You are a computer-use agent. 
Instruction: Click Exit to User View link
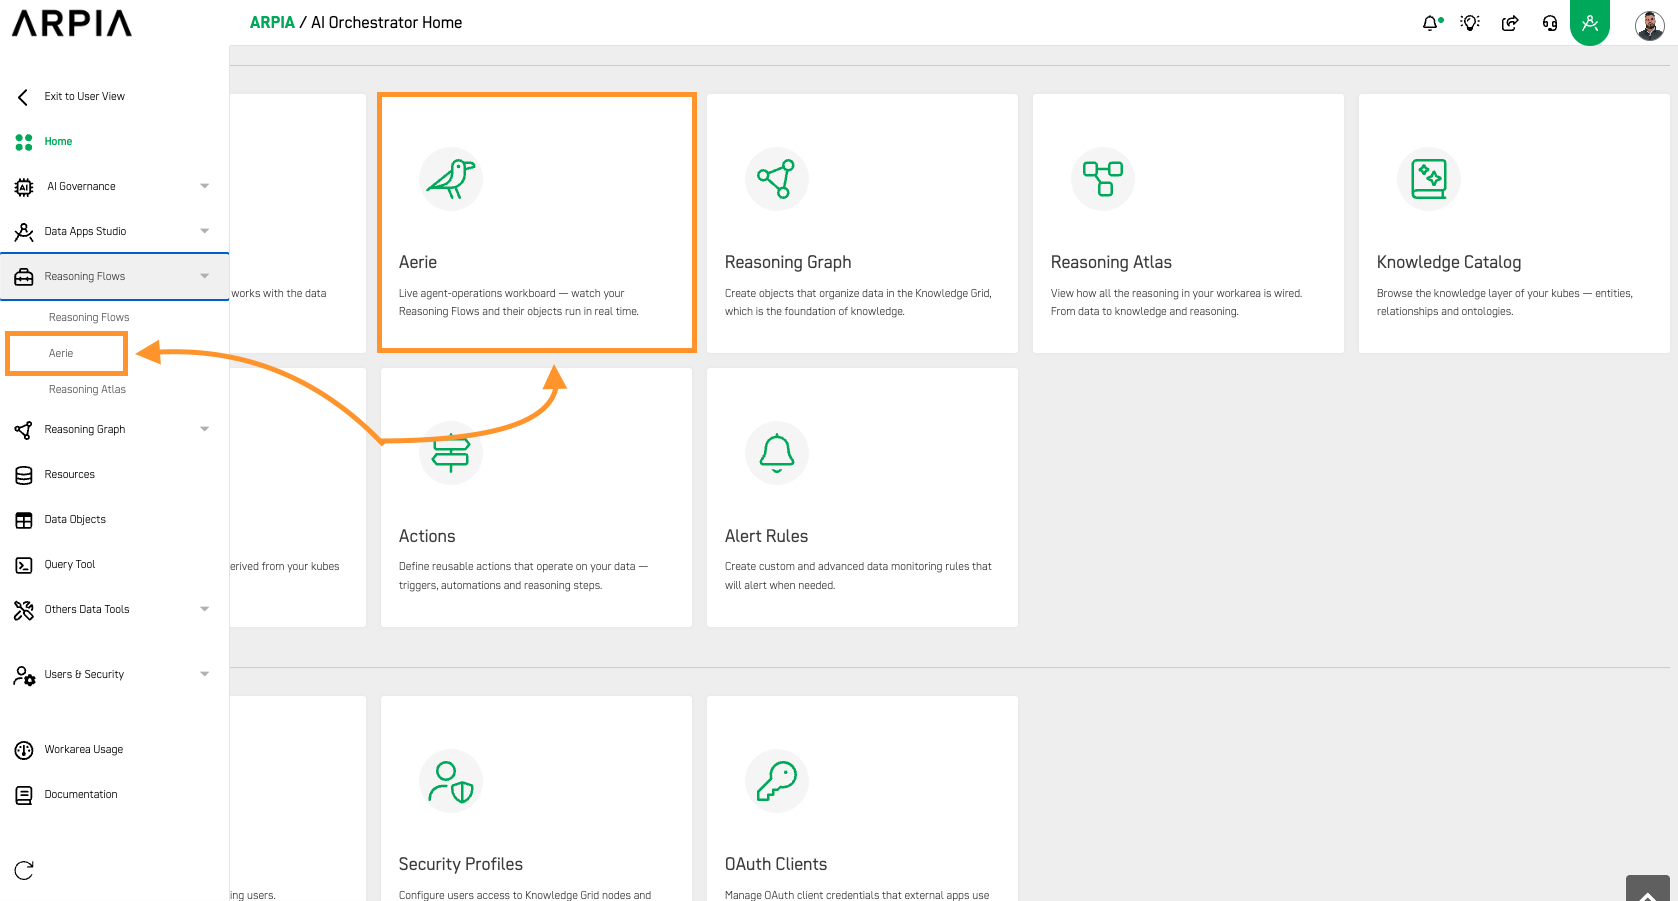(85, 96)
